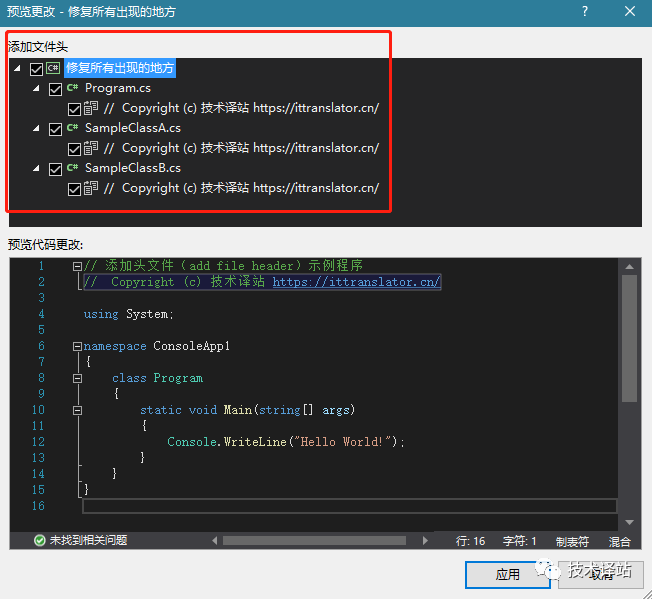Collapse the SampleClassB.cs tree node

point(37,168)
